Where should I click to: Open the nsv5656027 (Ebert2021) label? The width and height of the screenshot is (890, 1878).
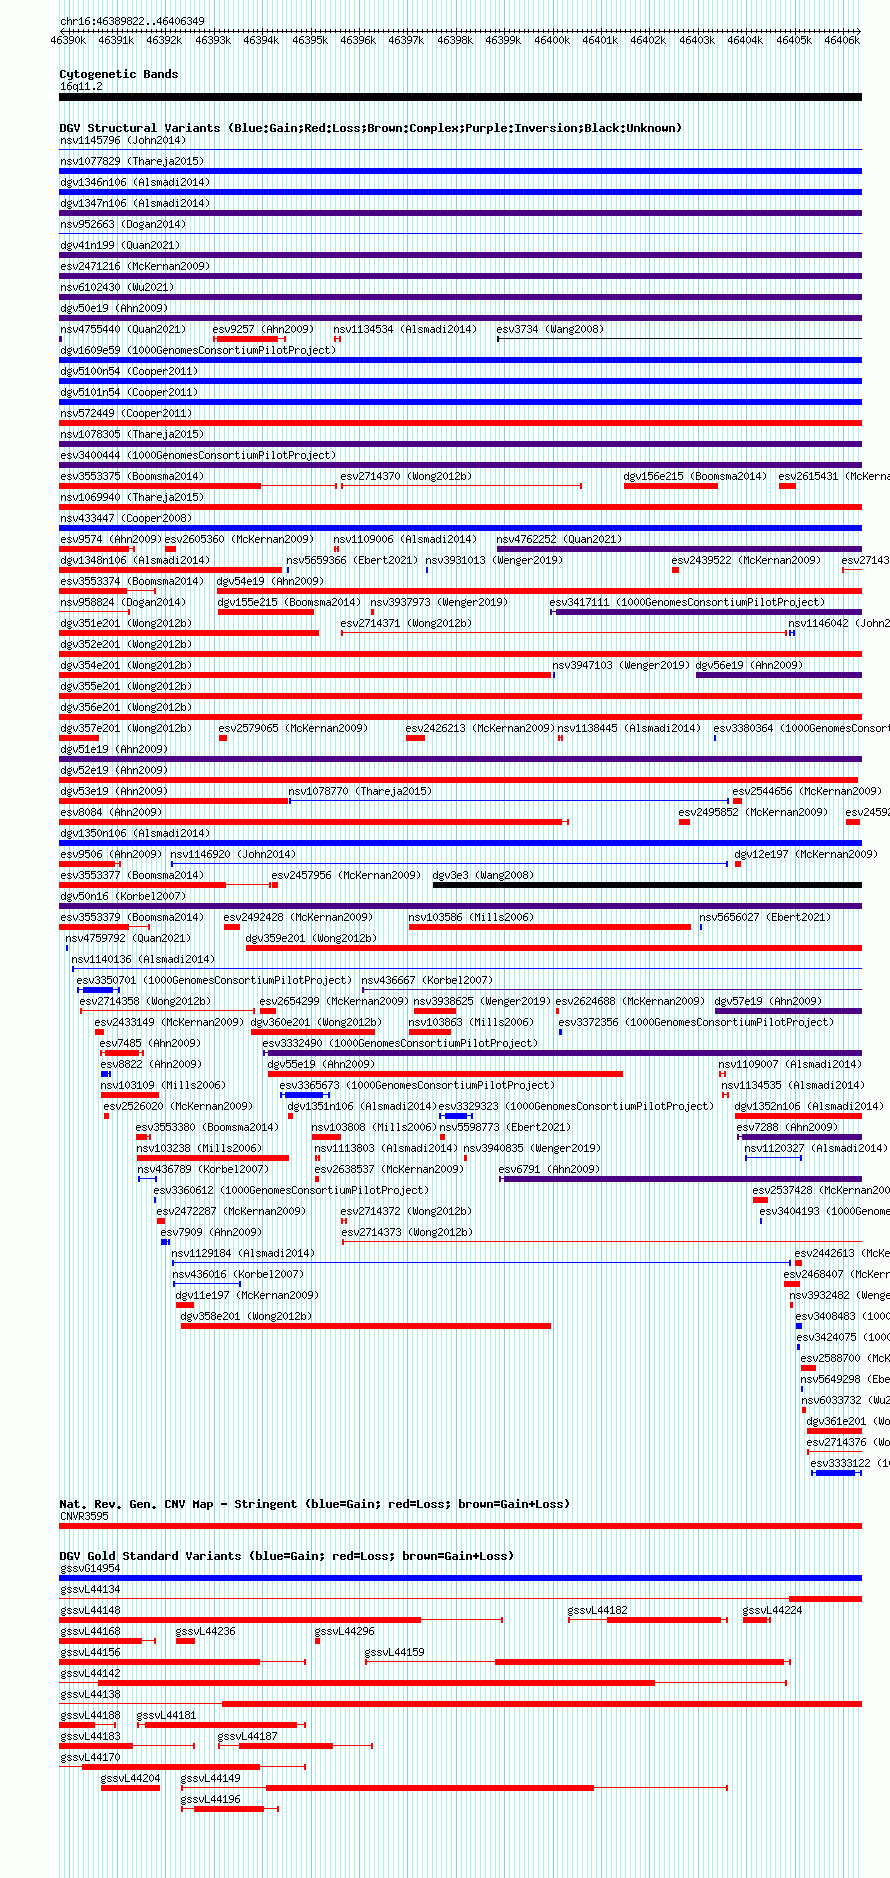click(x=765, y=917)
